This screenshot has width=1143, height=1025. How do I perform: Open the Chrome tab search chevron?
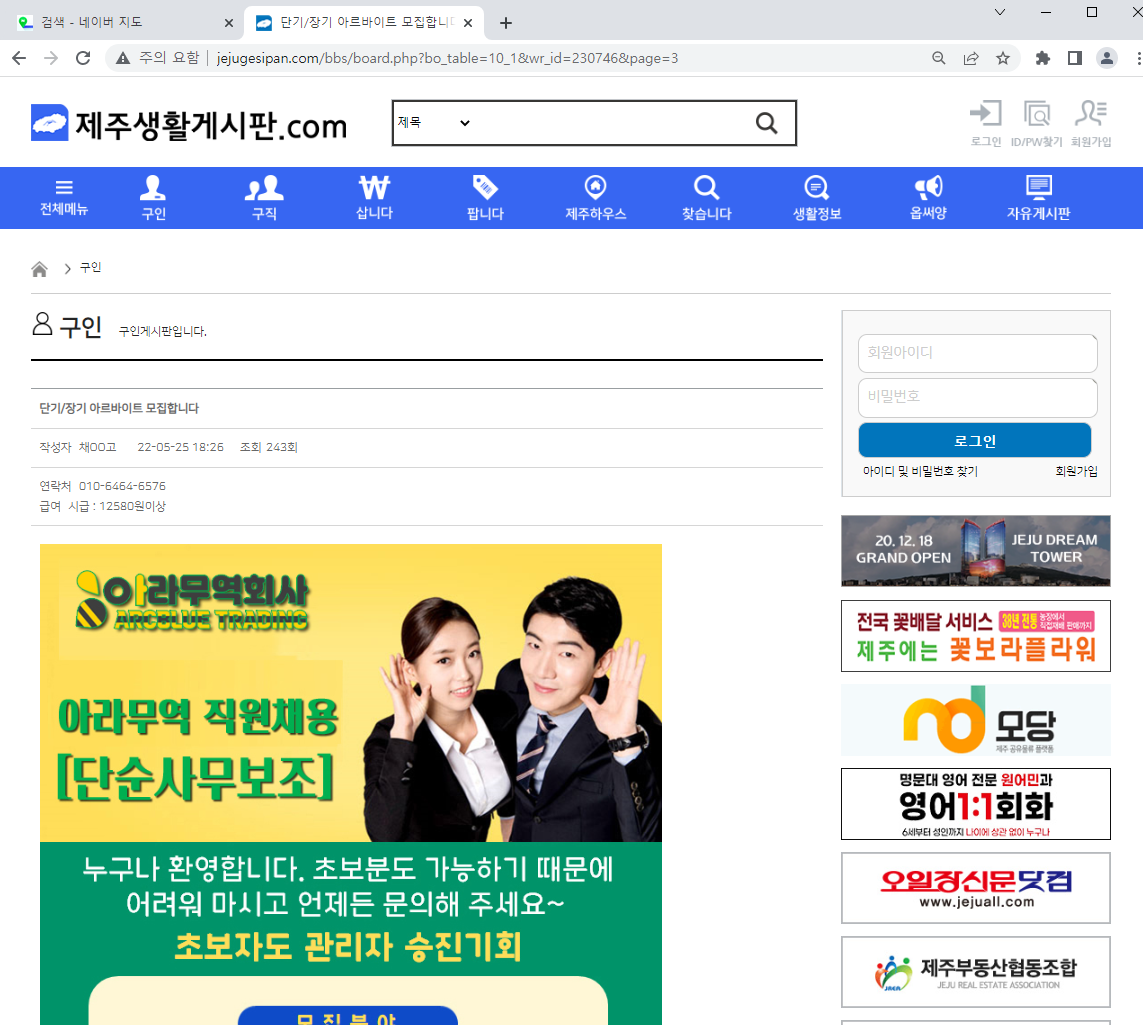tap(1000, 12)
